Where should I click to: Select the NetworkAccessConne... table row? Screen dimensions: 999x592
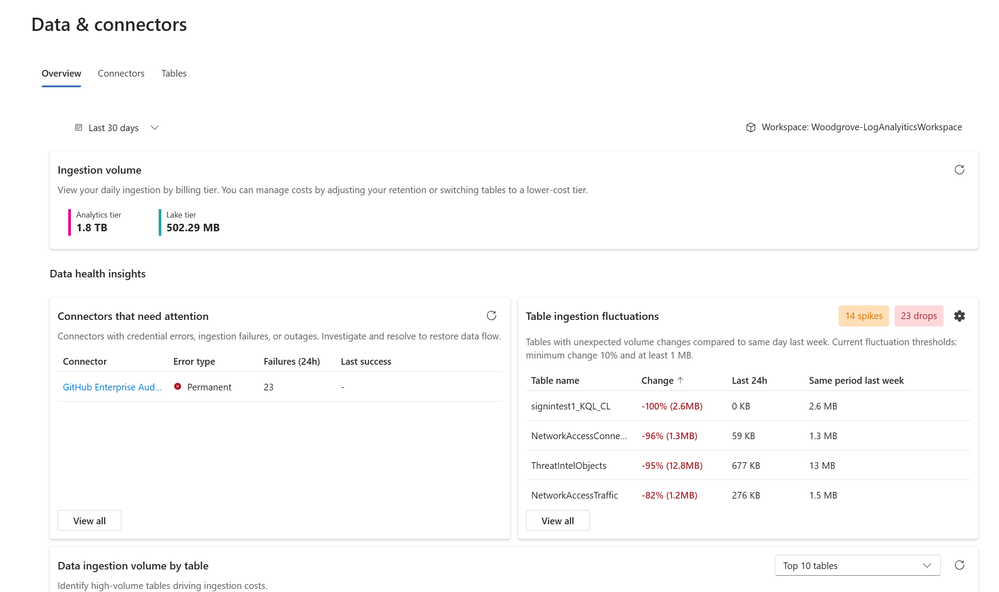pos(748,436)
